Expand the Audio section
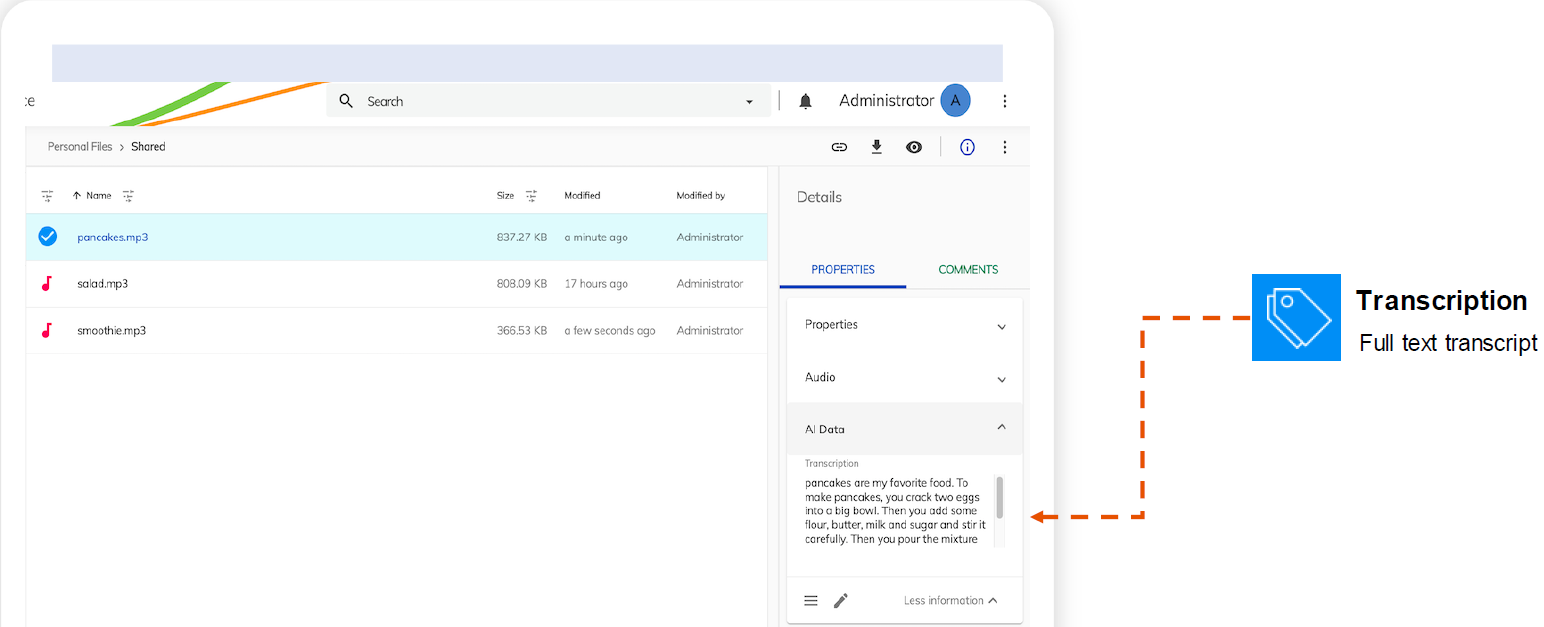The width and height of the screenshot is (1544, 627). click(x=1001, y=379)
